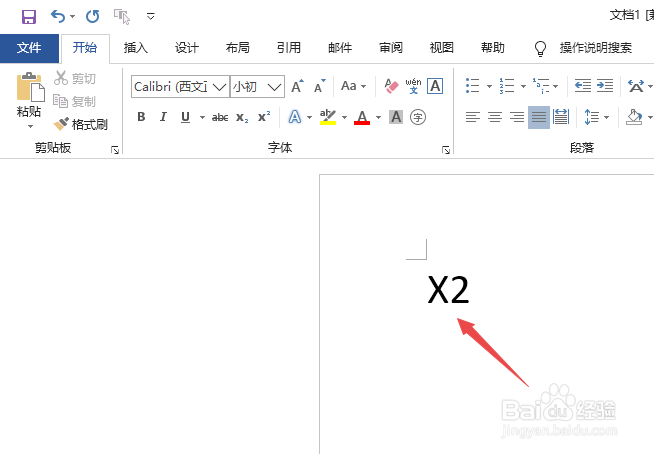Open underline style dropdown arrow
The height and width of the screenshot is (454, 654).
click(202, 117)
